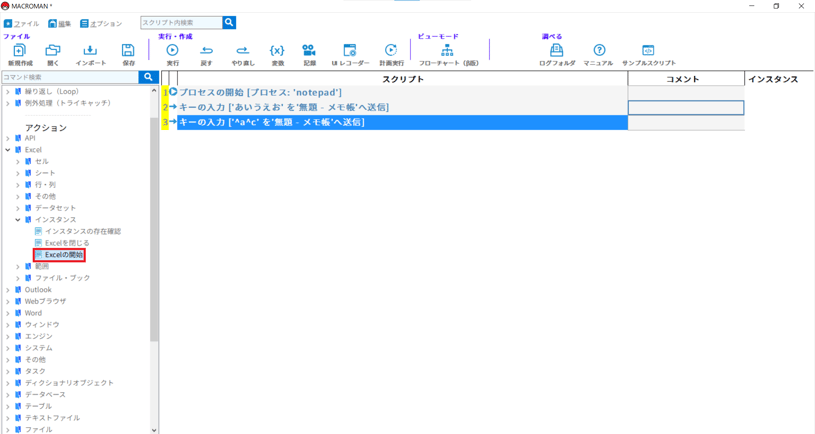Click the 保存 (save) floppy icon
The image size is (815, 434).
(x=128, y=50)
